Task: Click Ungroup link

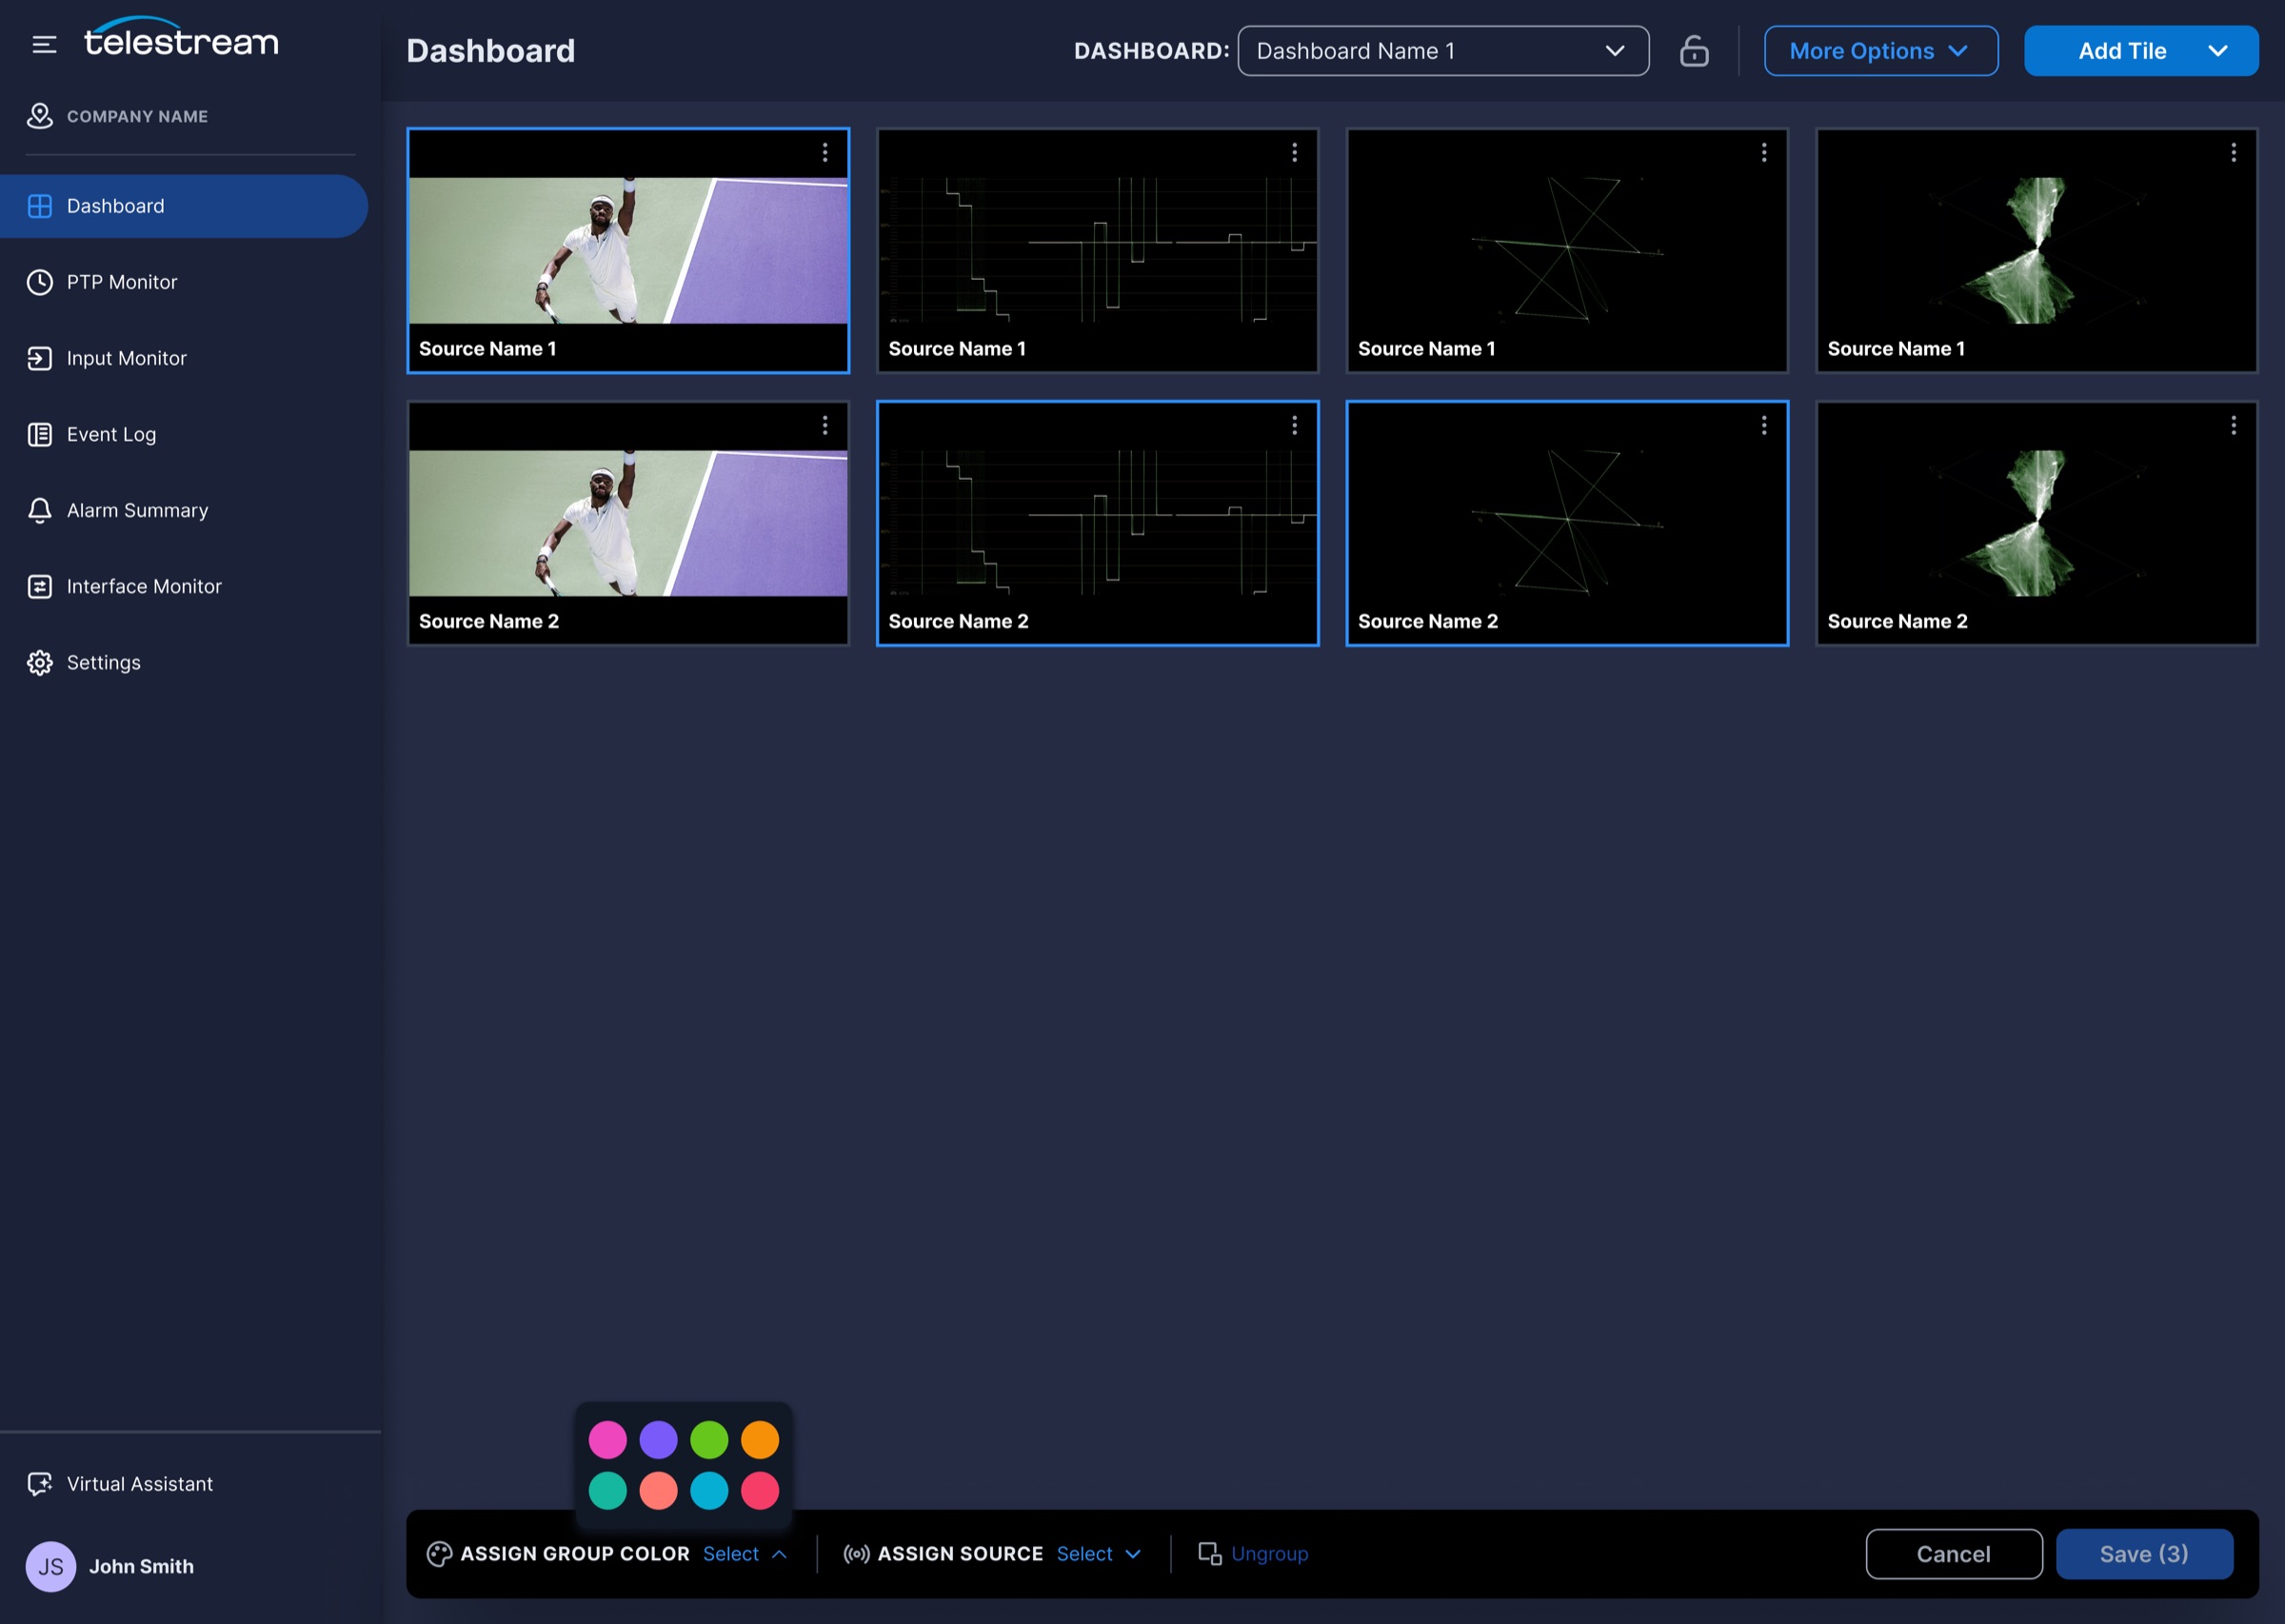Action: 1253,1553
